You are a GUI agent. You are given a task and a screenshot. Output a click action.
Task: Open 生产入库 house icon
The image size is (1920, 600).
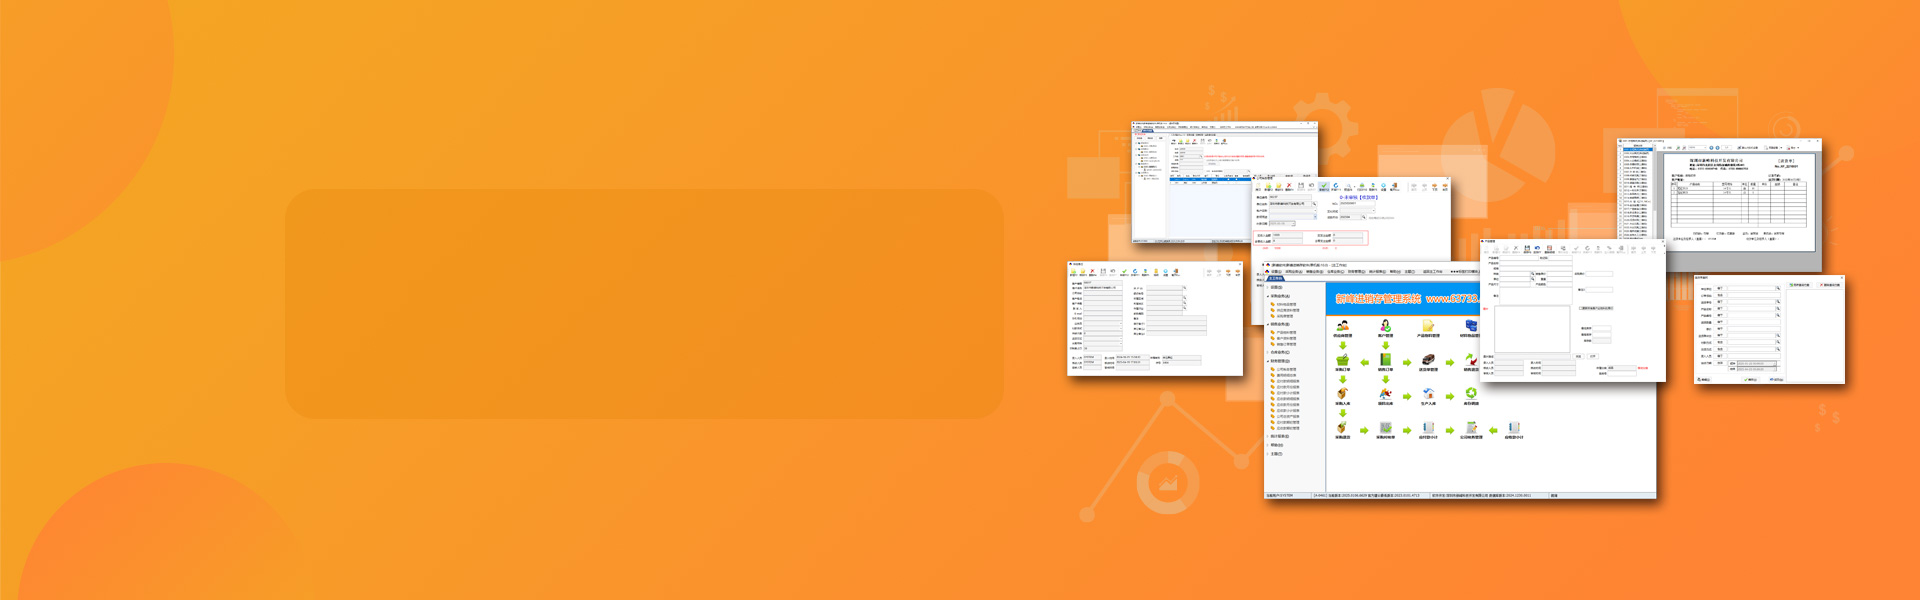1428,393
